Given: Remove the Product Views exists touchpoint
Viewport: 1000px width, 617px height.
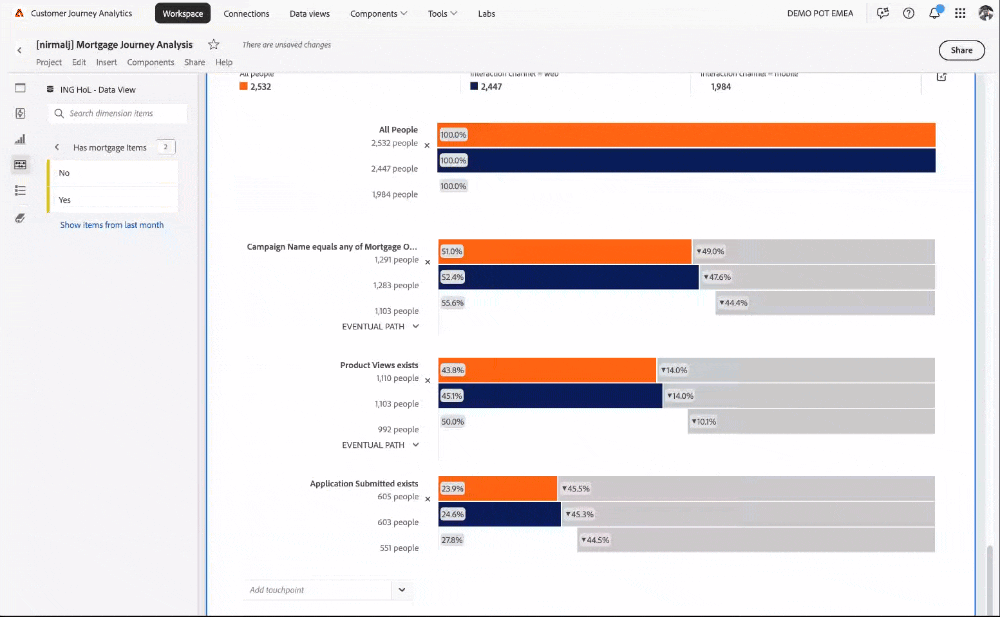Looking at the screenshot, I should click(427, 381).
